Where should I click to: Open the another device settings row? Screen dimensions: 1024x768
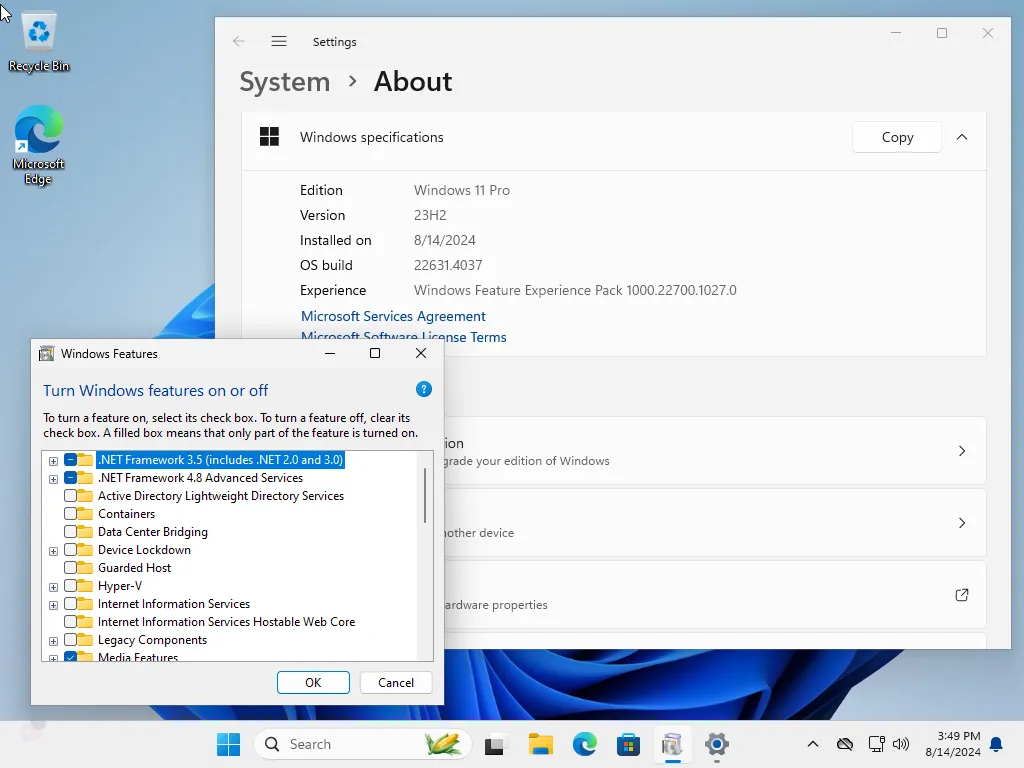[x=714, y=522]
